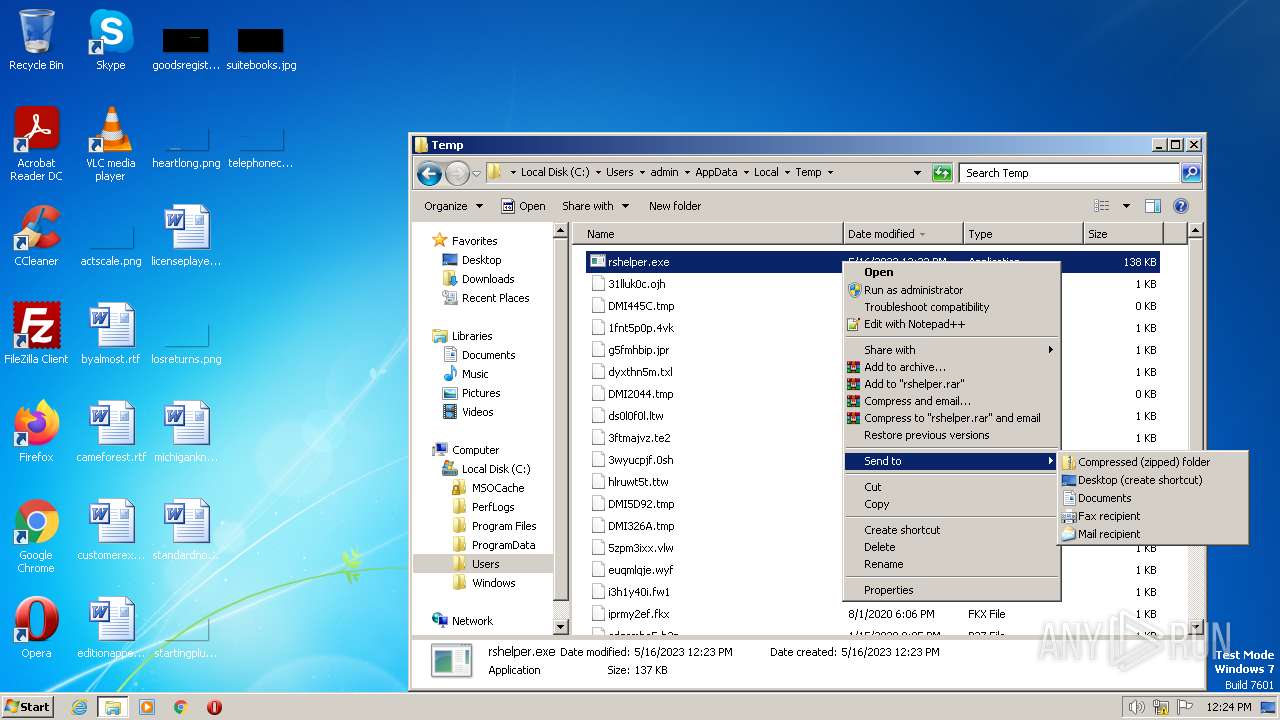Expand the views options arrow
The width and height of the screenshot is (1280, 720).
click(x=1126, y=206)
